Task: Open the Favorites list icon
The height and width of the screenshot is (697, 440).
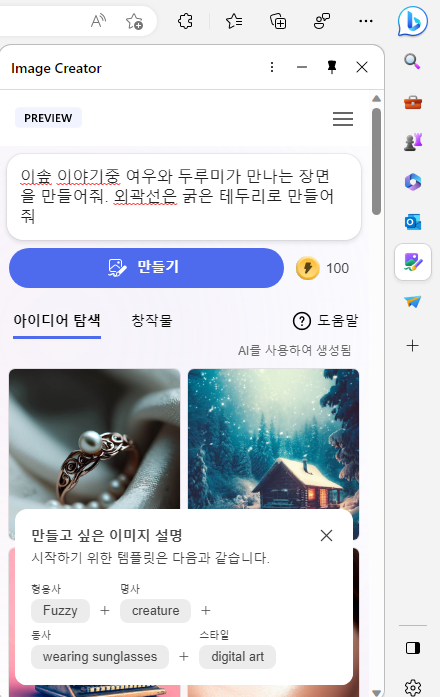Action: (x=234, y=20)
